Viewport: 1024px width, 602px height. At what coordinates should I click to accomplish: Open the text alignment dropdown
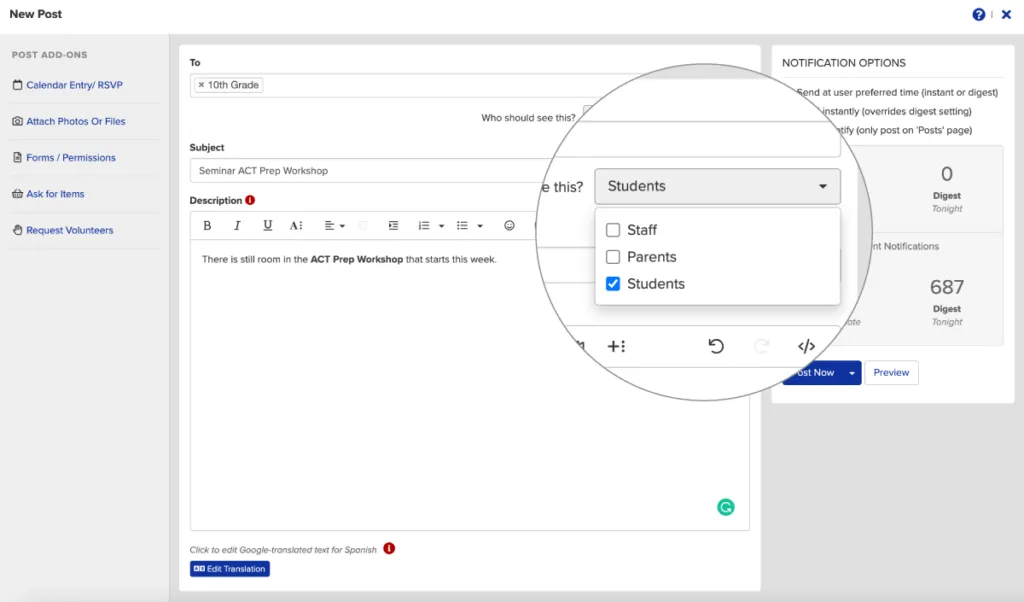pos(334,226)
